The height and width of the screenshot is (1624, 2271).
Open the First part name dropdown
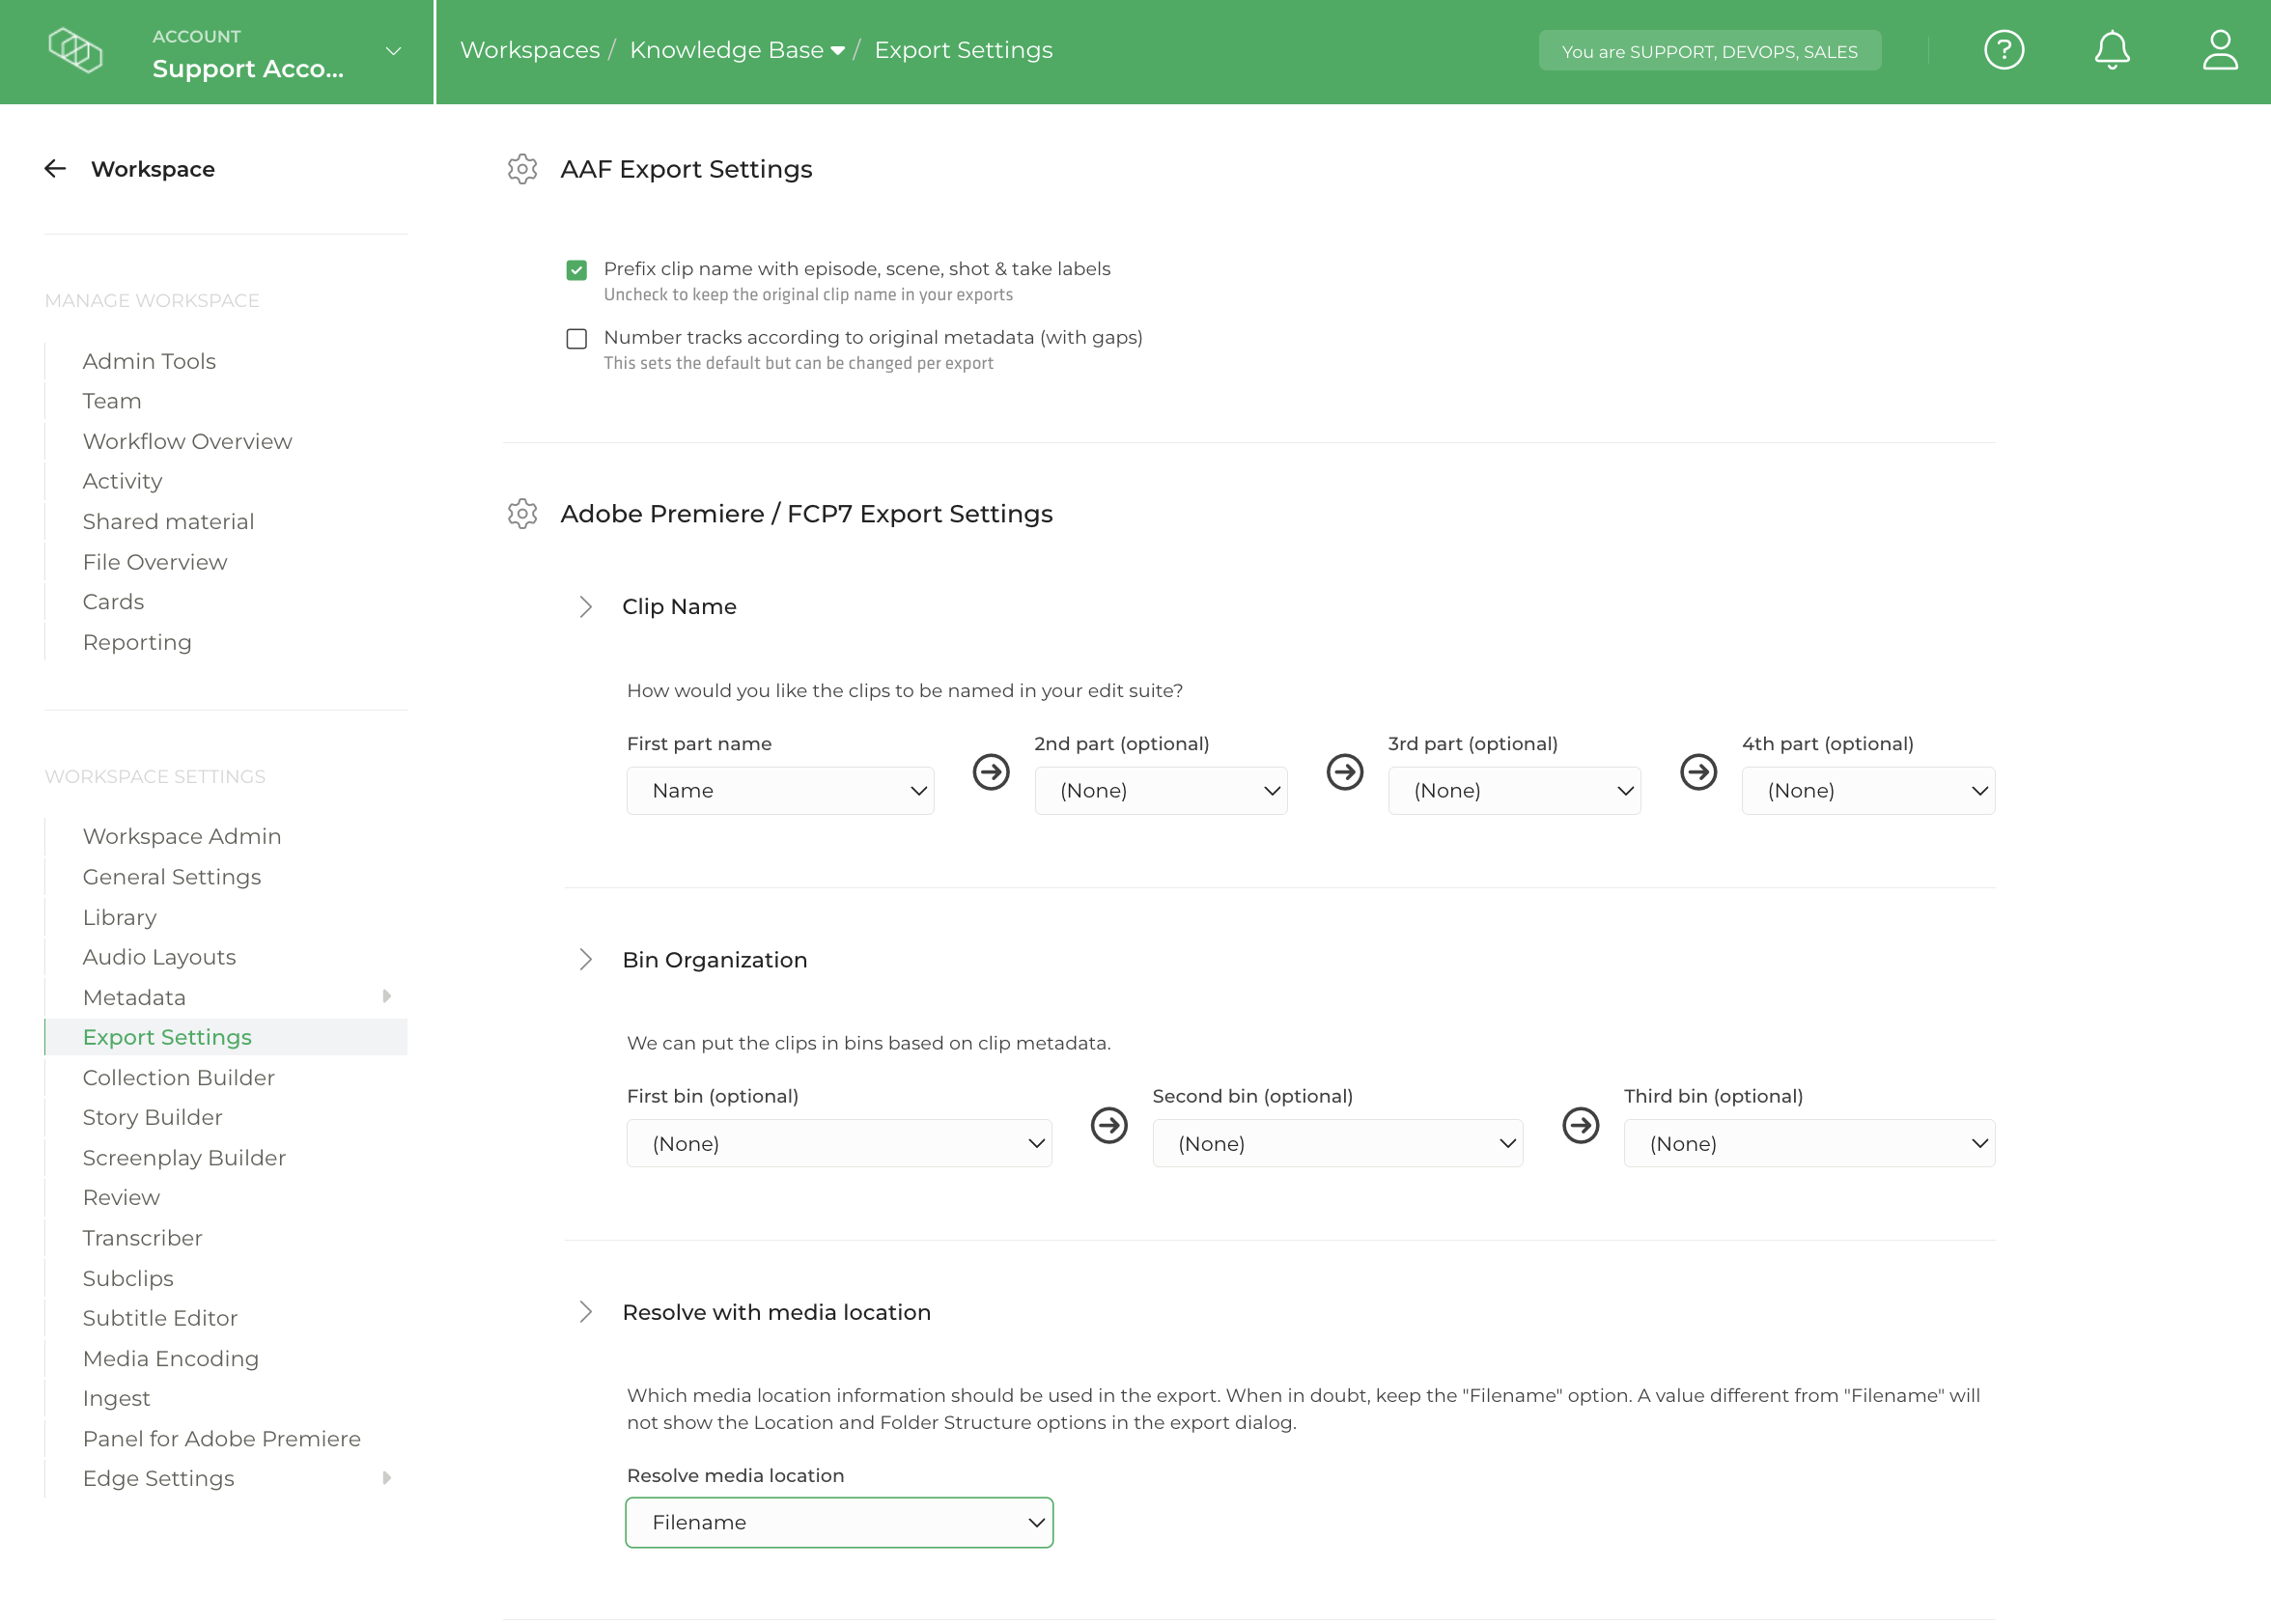tap(780, 790)
